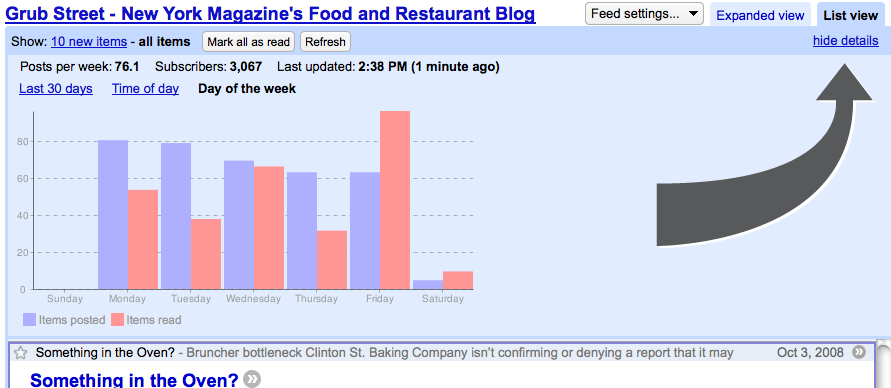Viewport: 891px width, 388px height.
Task: Show only 10 new items
Action: 89,42
